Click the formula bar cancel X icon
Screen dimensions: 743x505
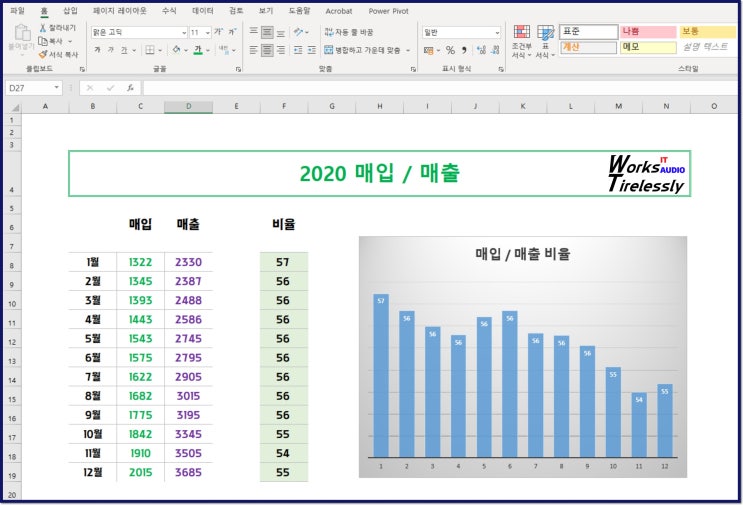tap(90, 88)
